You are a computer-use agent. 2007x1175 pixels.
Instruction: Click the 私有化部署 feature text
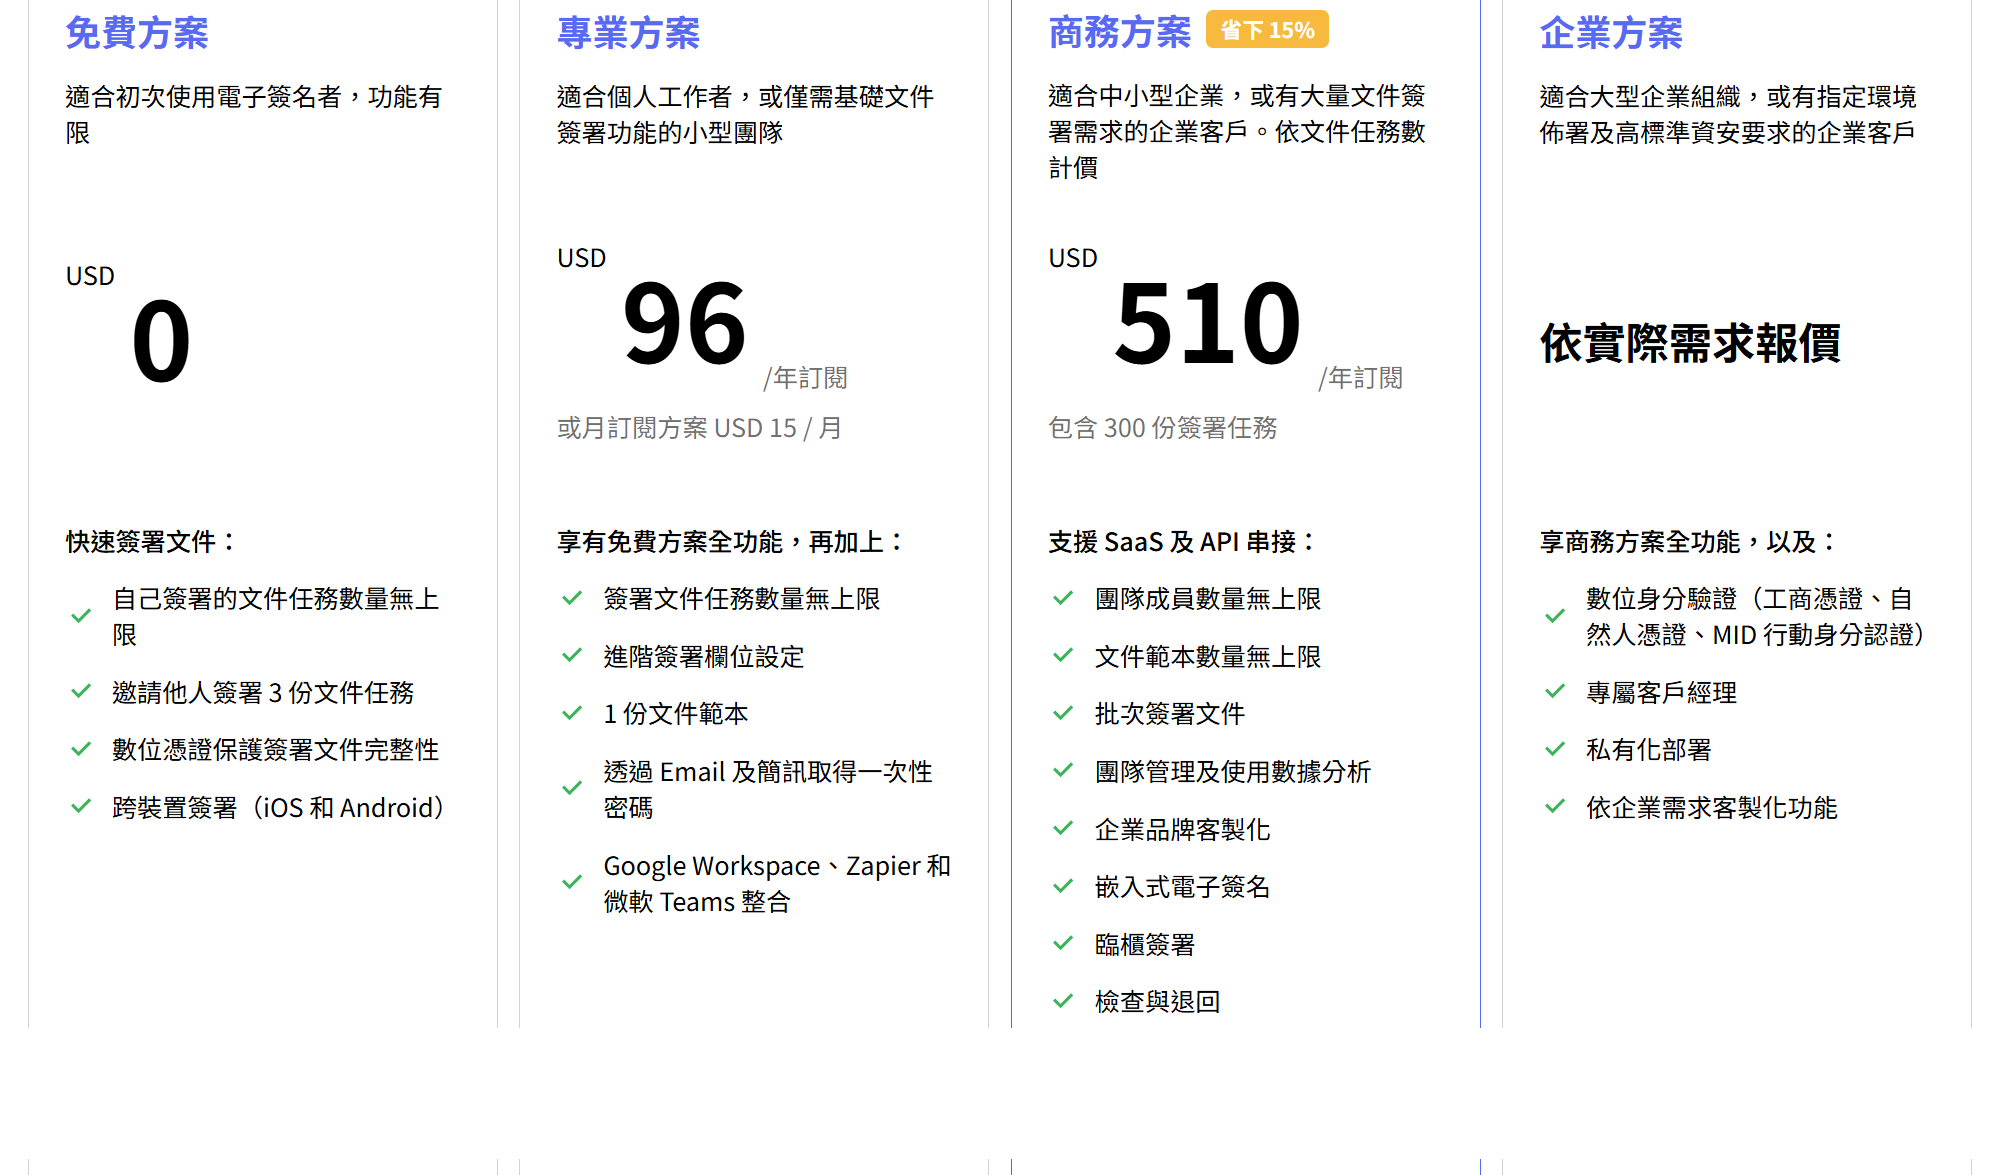click(1649, 750)
